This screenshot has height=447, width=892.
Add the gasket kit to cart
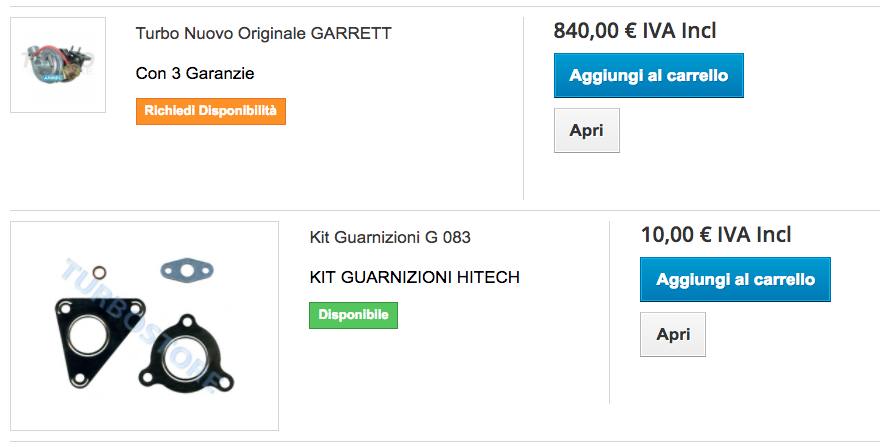pyautogui.click(x=735, y=279)
